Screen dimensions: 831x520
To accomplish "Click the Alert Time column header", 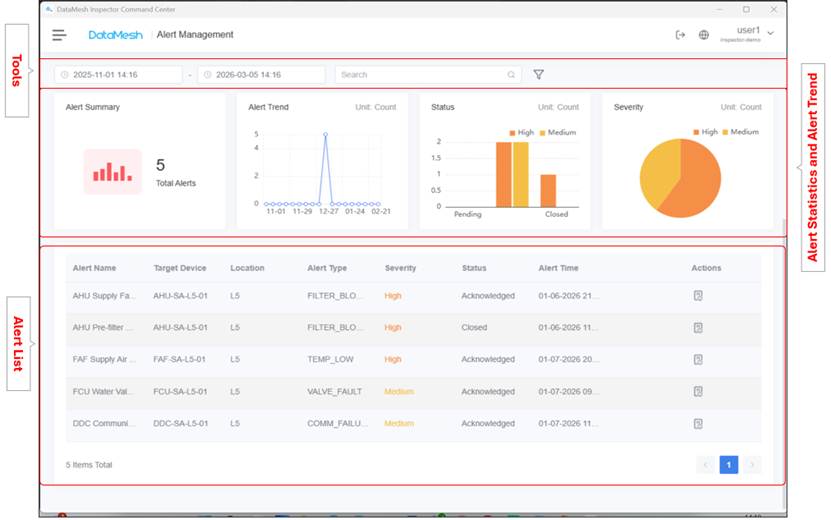I will pyautogui.click(x=558, y=268).
